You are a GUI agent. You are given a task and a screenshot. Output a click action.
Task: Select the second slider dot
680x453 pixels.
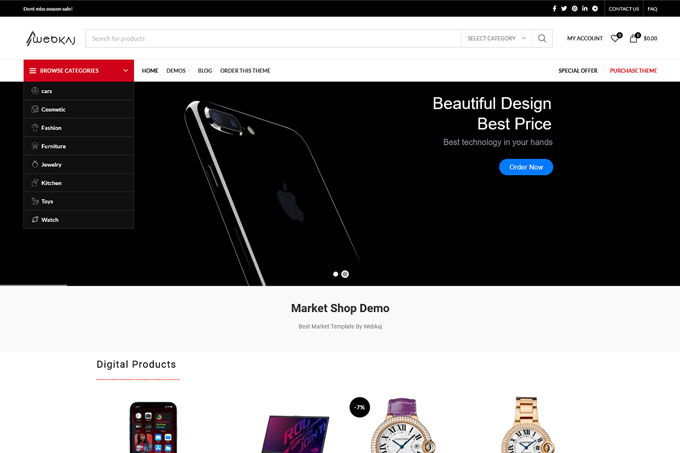pos(345,274)
